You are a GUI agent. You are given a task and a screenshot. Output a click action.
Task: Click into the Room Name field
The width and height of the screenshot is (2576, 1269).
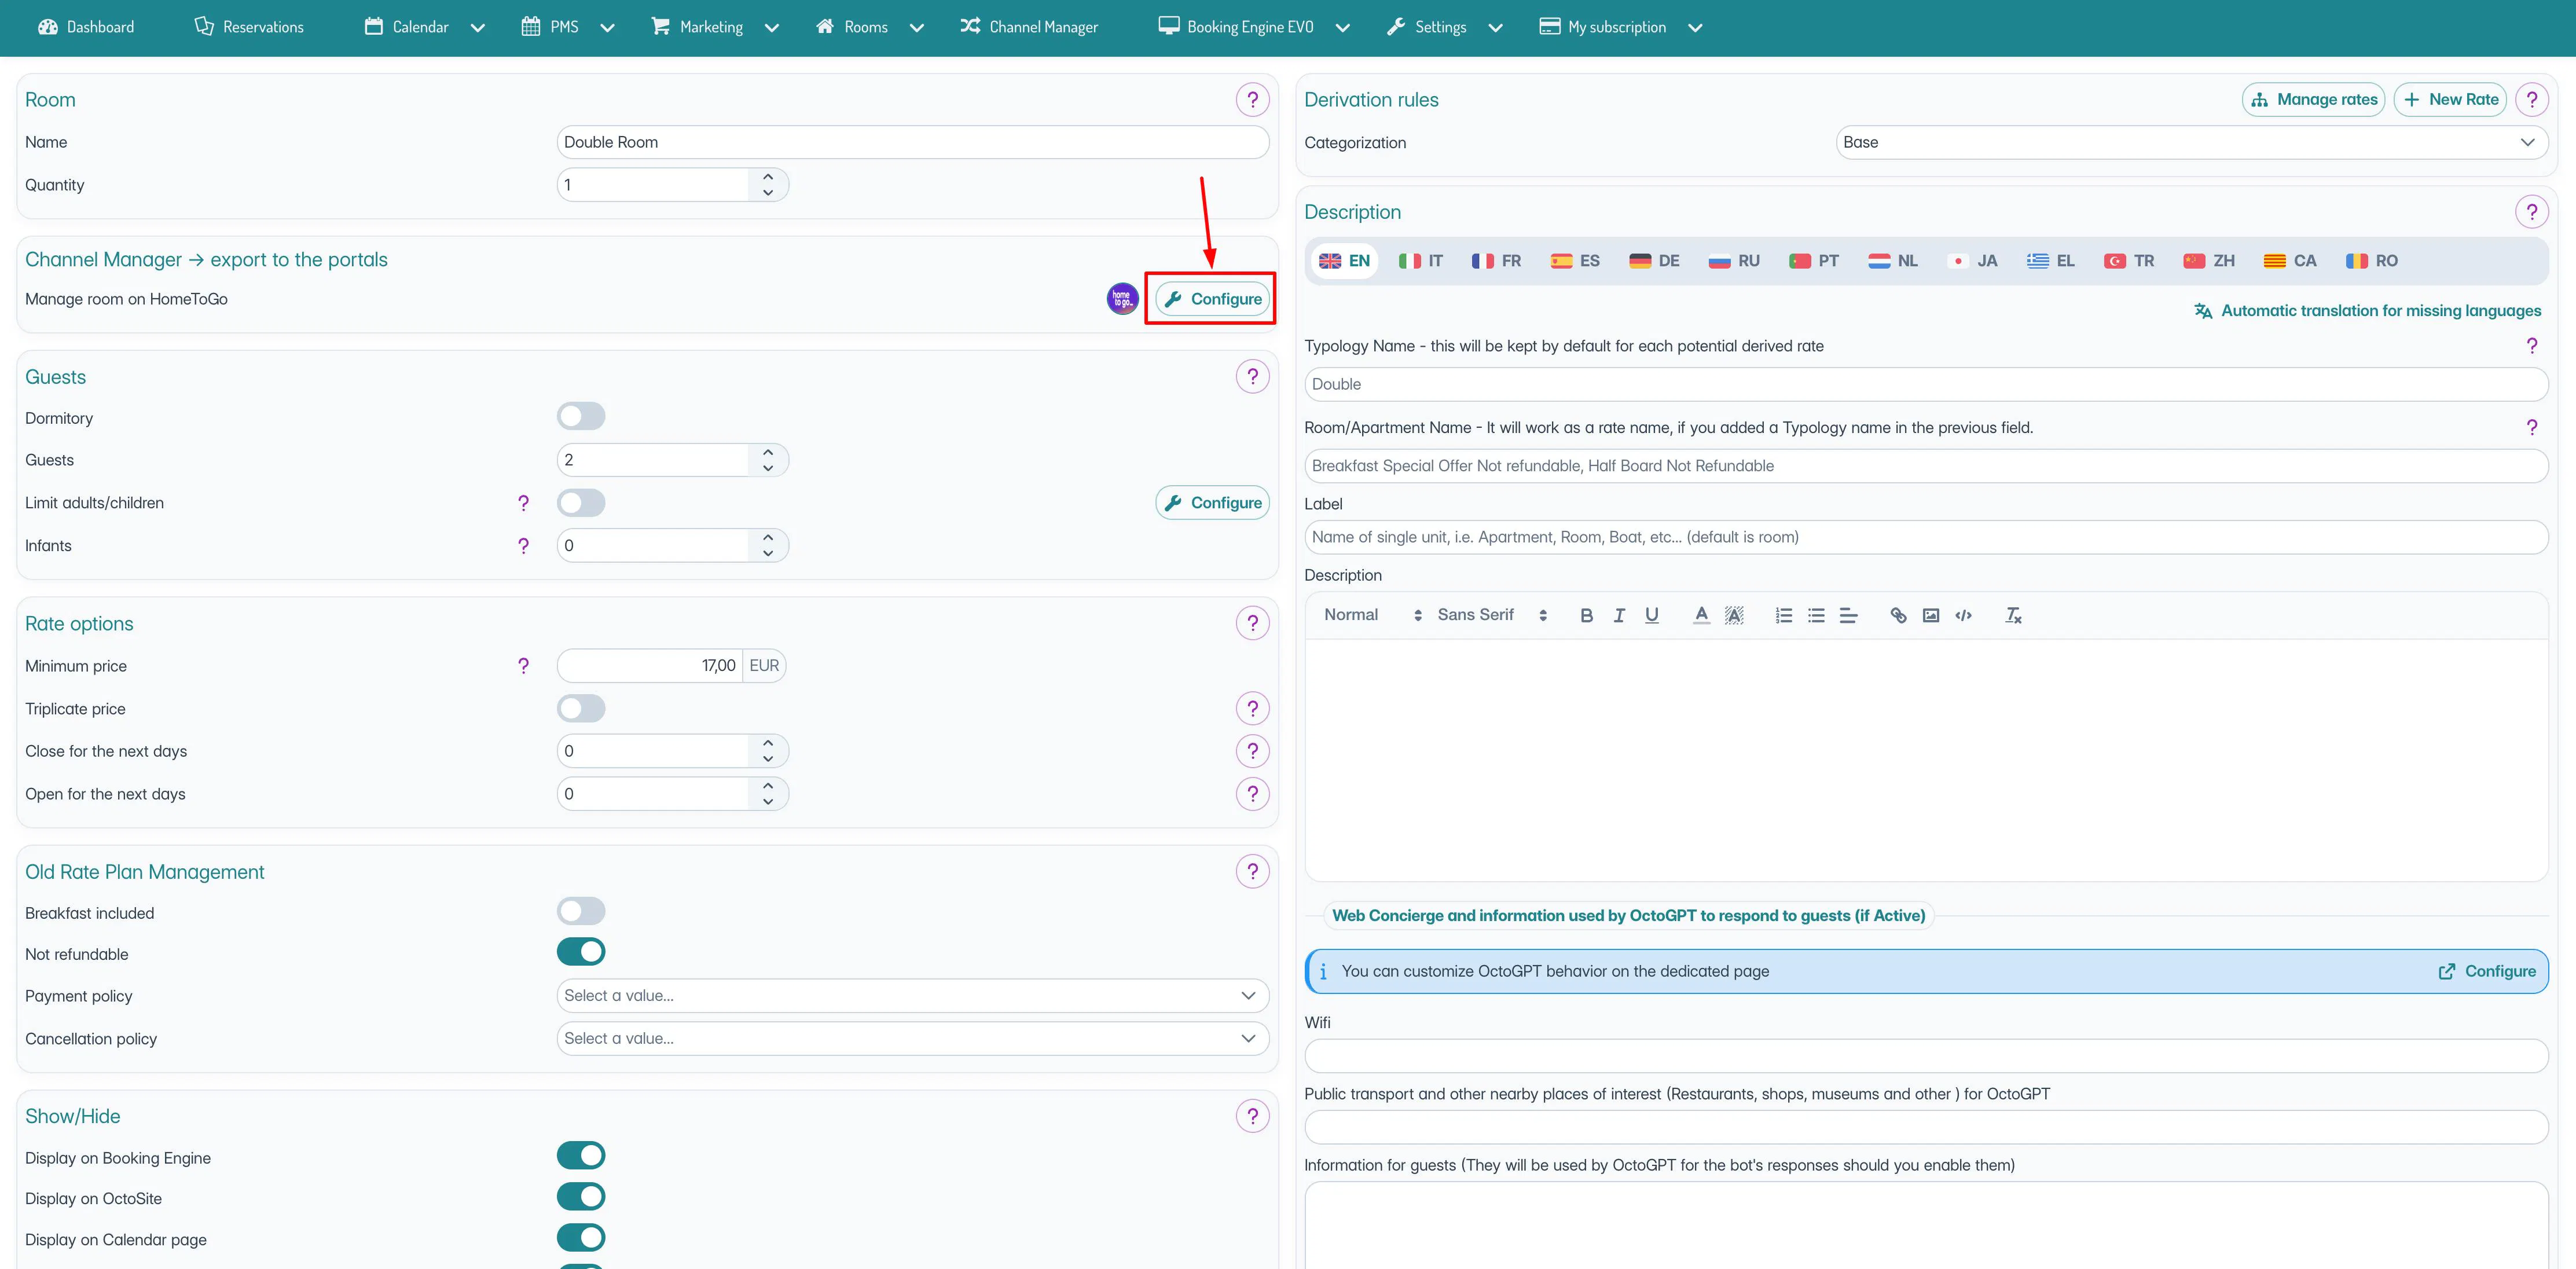[x=912, y=142]
